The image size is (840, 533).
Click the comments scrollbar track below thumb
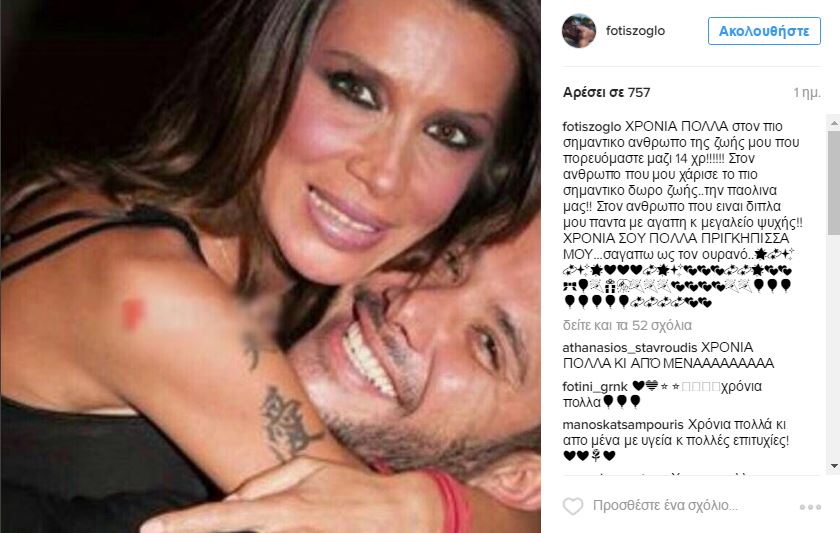point(834,348)
